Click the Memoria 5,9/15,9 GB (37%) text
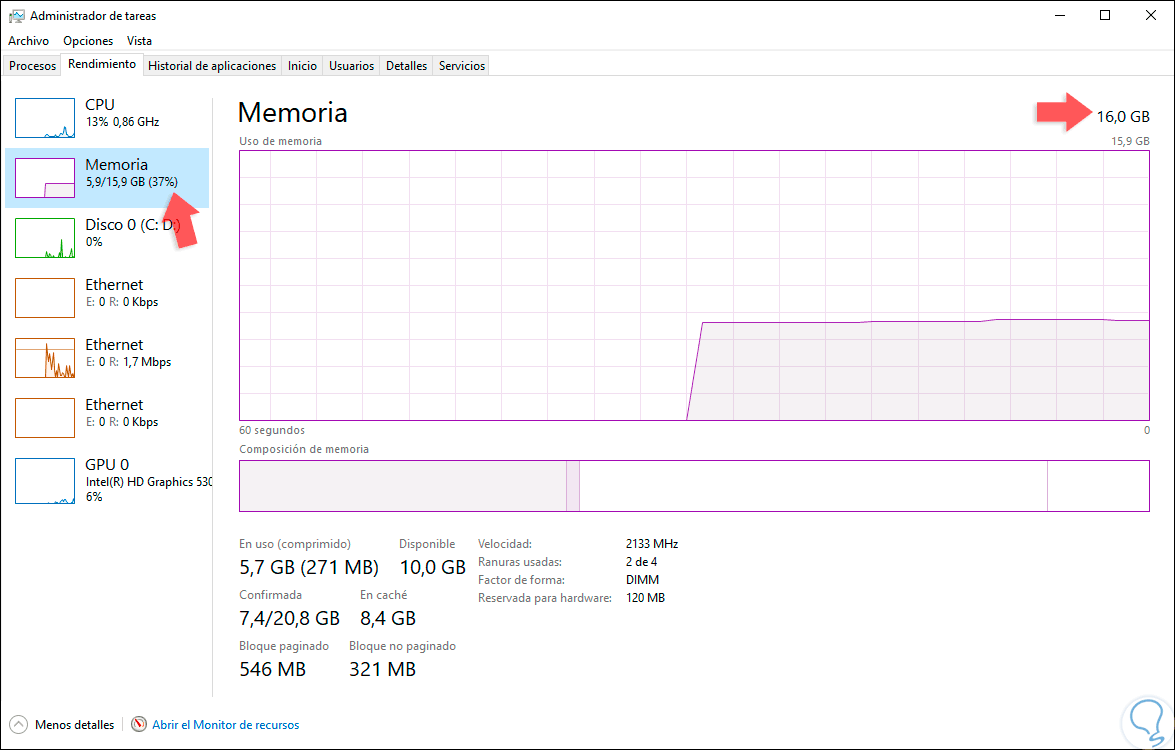1175x750 pixels. pyautogui.click(x=131, y=172)
